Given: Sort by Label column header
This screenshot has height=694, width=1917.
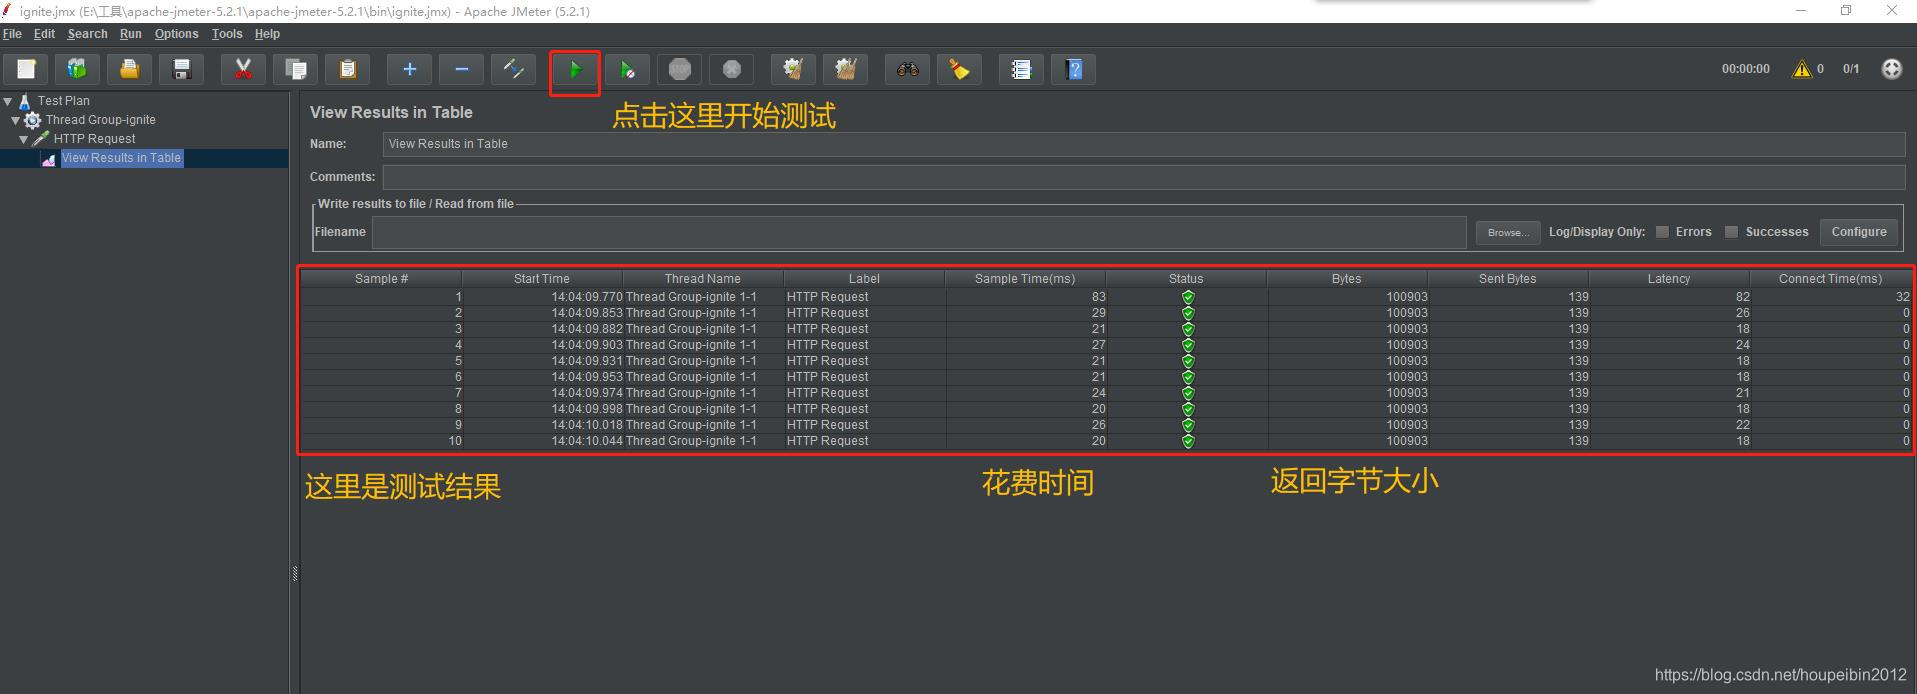Looking at the screenshot, I should 864,279.
